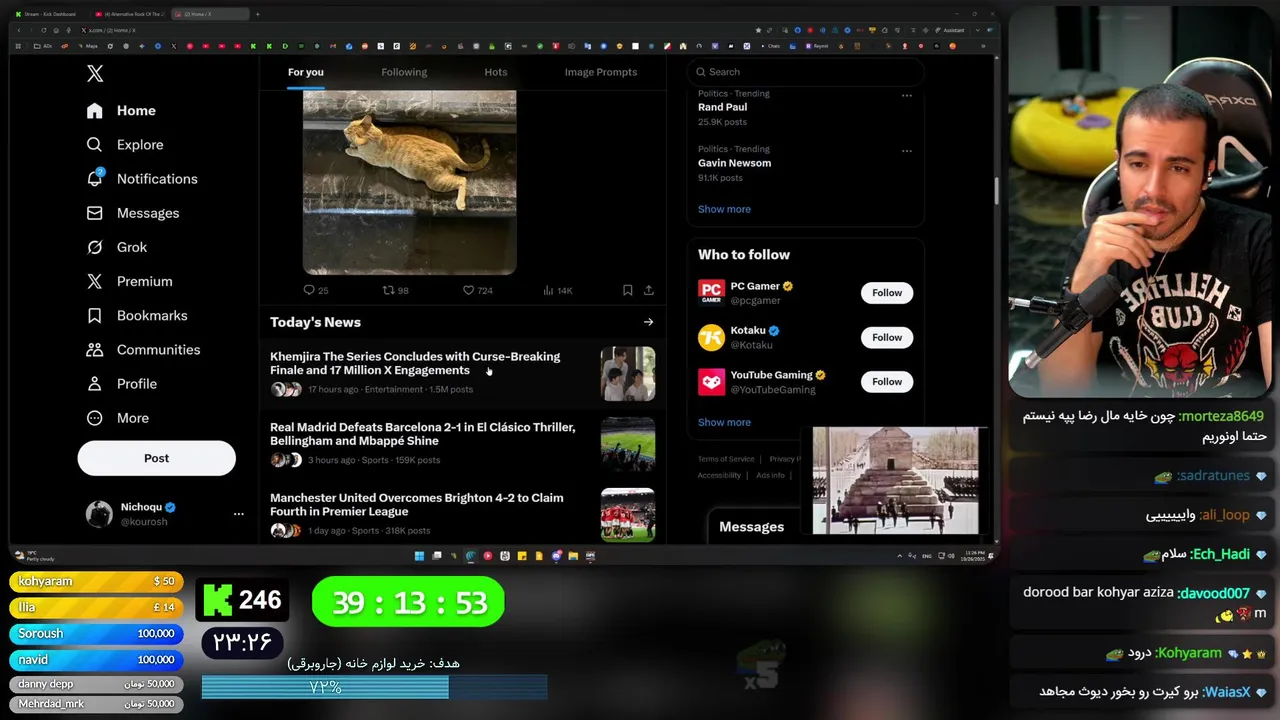Switch to the Hots tab
1280x720 pixels.
(496, 72)
